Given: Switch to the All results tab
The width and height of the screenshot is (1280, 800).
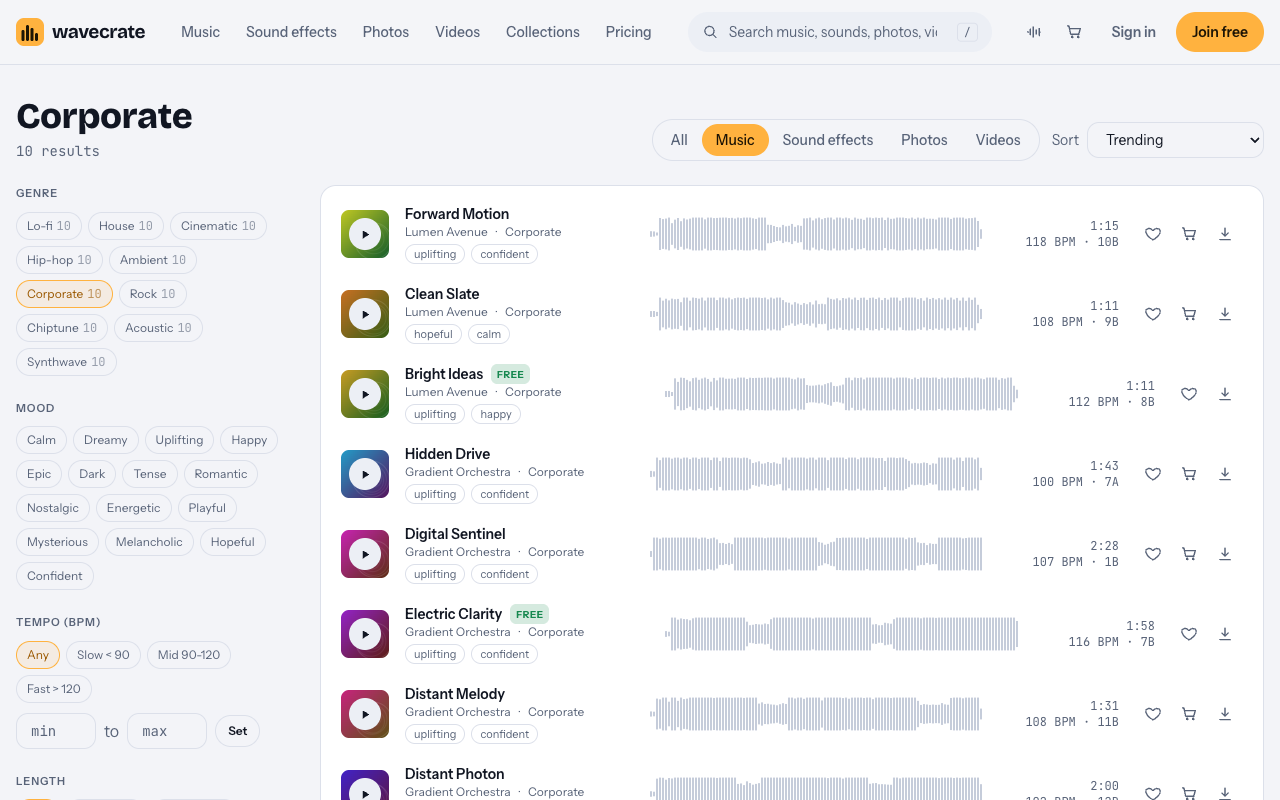Looking at the screenshot, I should click(679, 140).
